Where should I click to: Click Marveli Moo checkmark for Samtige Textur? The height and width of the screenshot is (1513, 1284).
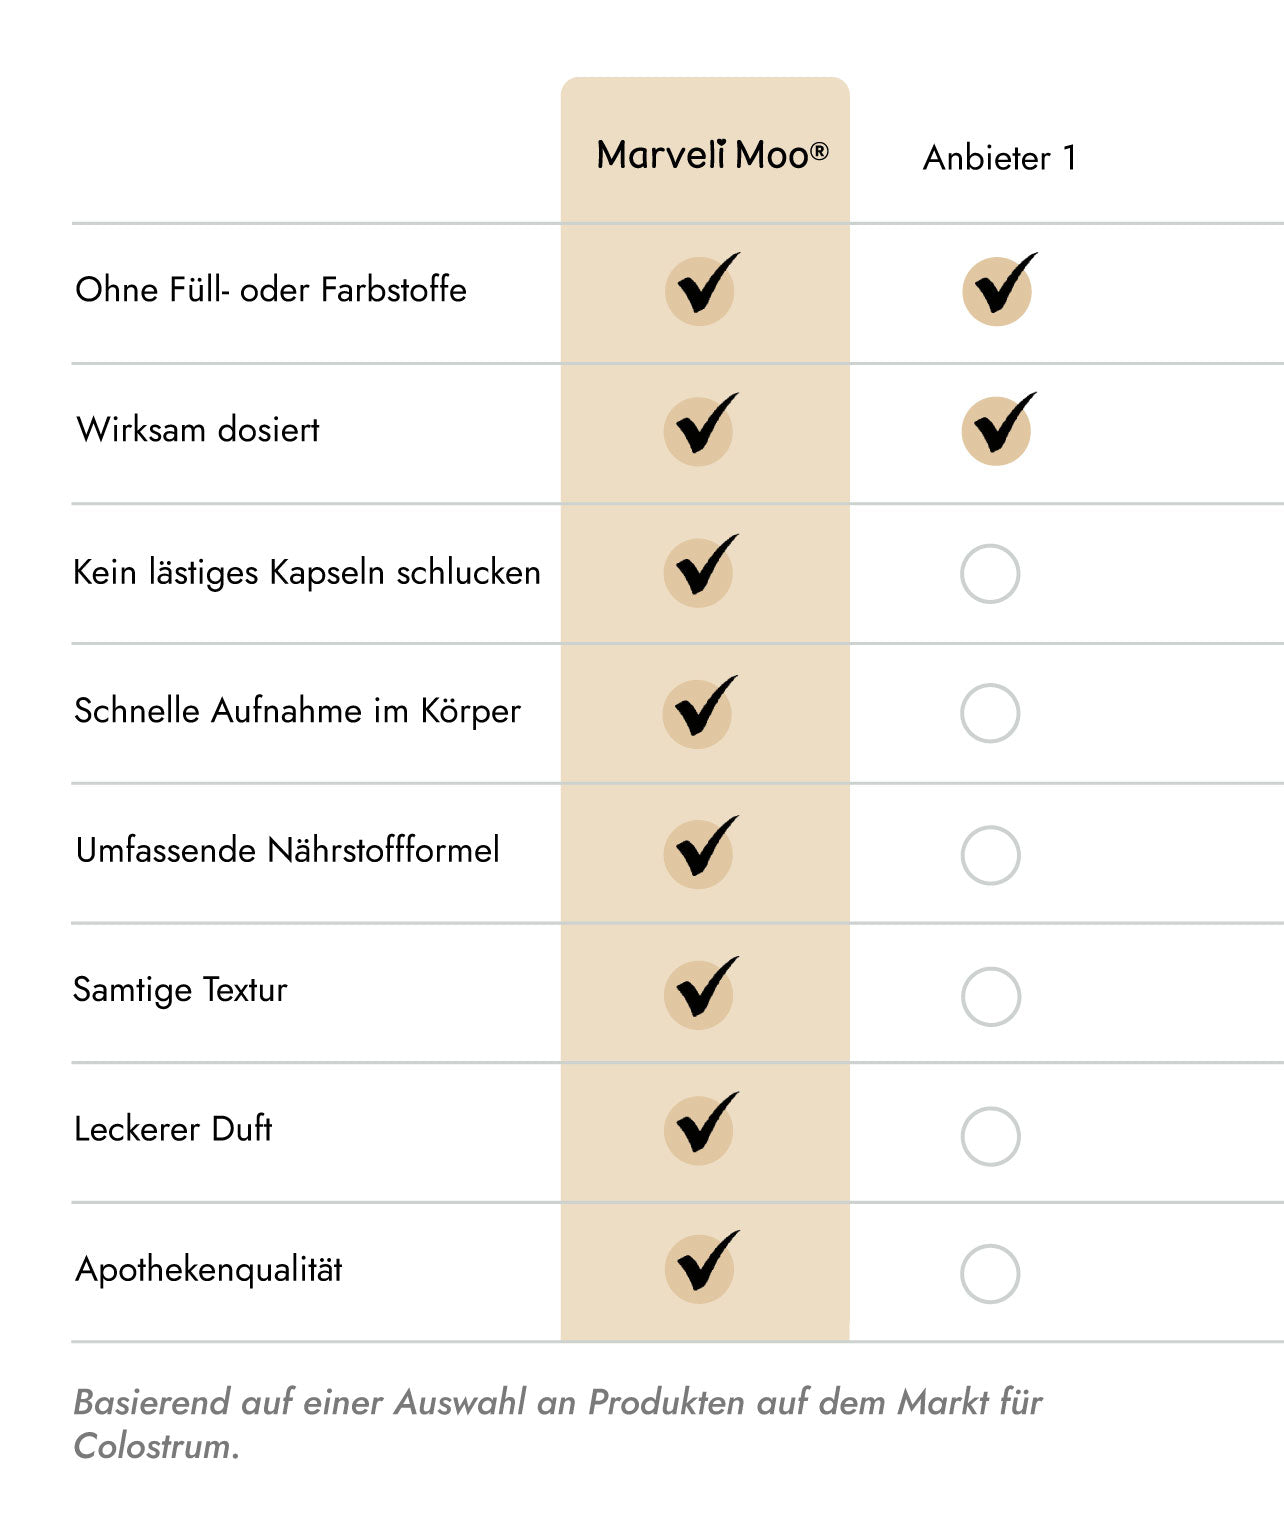click(x=701, y=992)
